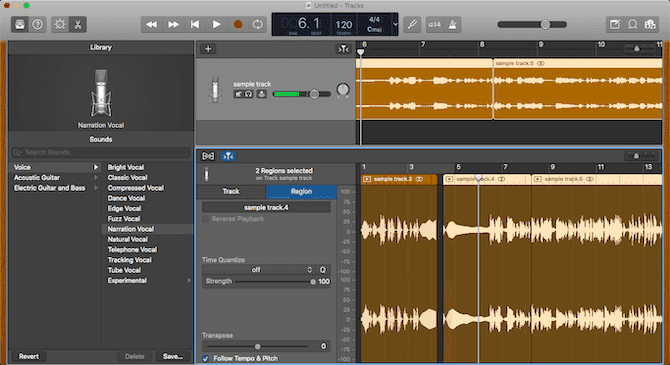Toggle input monitoring on sample track
The height and width of the screenshot is (365, 670).
pyautogui.click(x=261, y=94)
